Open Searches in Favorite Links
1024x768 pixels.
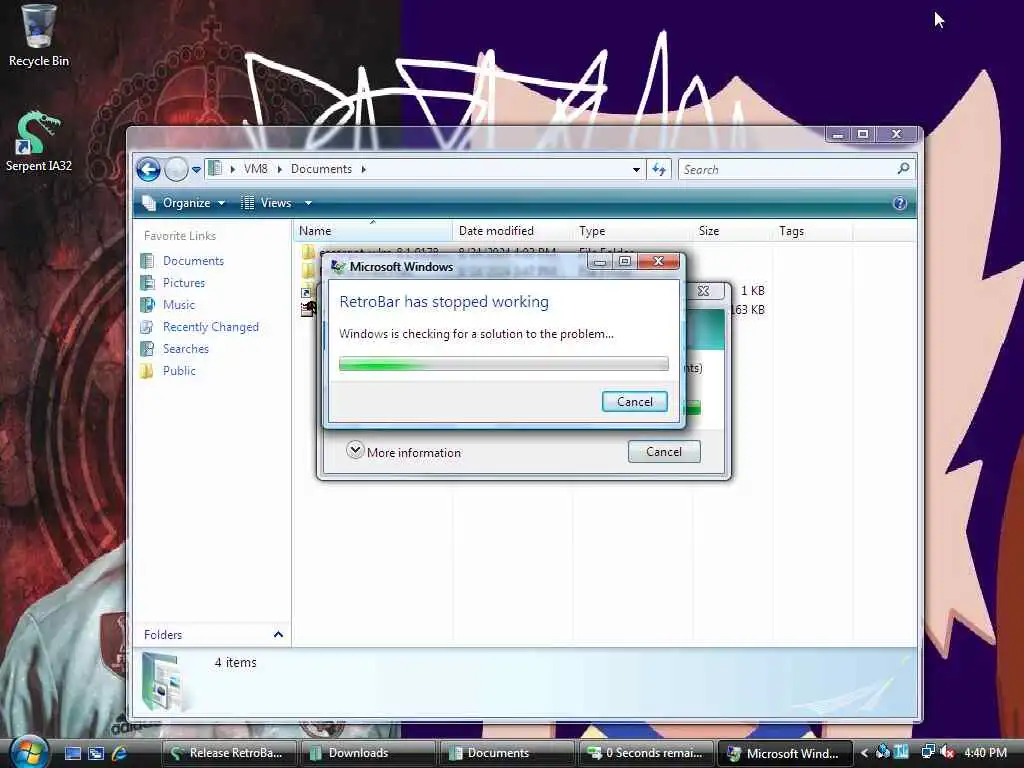pyautogui.click(x=185, y=349)
